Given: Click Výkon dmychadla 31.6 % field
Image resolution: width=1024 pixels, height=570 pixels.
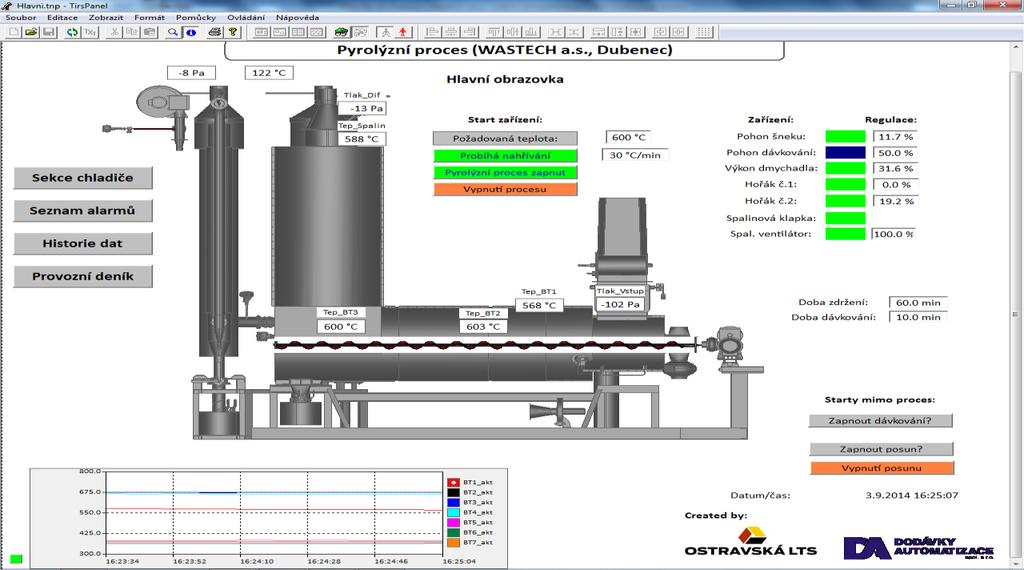Looking at the screenshot, I should pyautogui.click(x=895, y=168).
